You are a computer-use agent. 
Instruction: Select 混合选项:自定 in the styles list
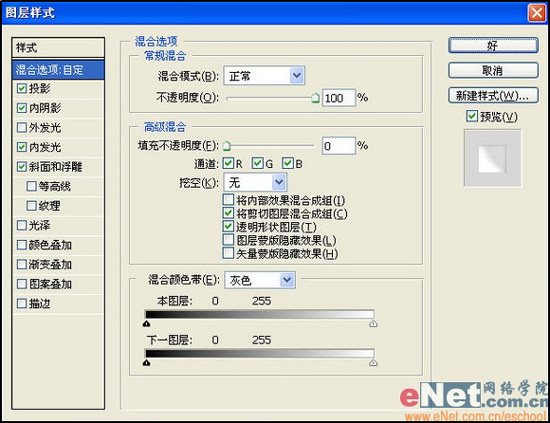58,70
